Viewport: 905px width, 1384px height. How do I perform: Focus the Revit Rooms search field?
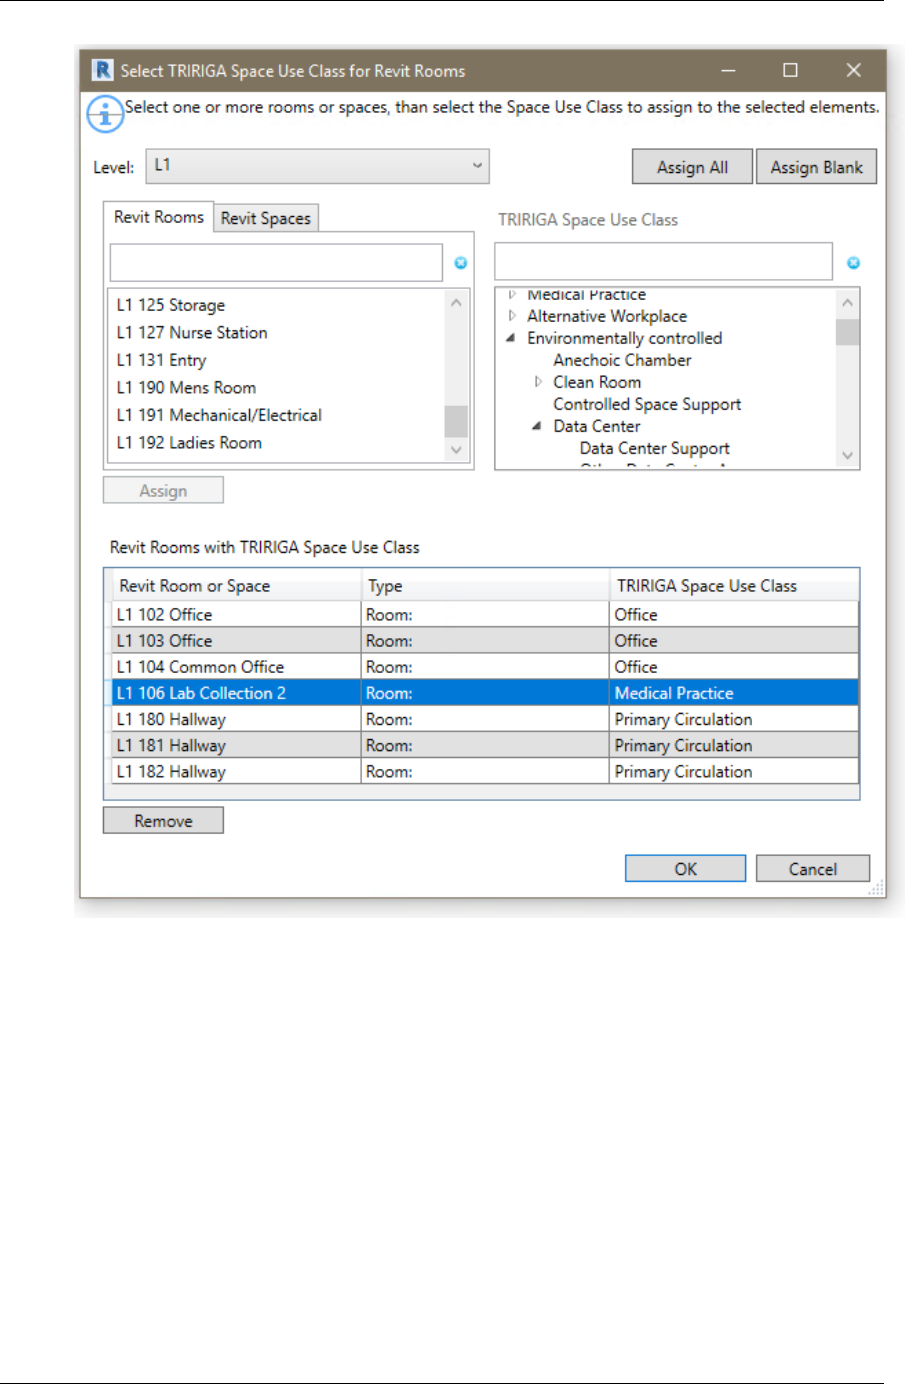(x=276, y=263)
